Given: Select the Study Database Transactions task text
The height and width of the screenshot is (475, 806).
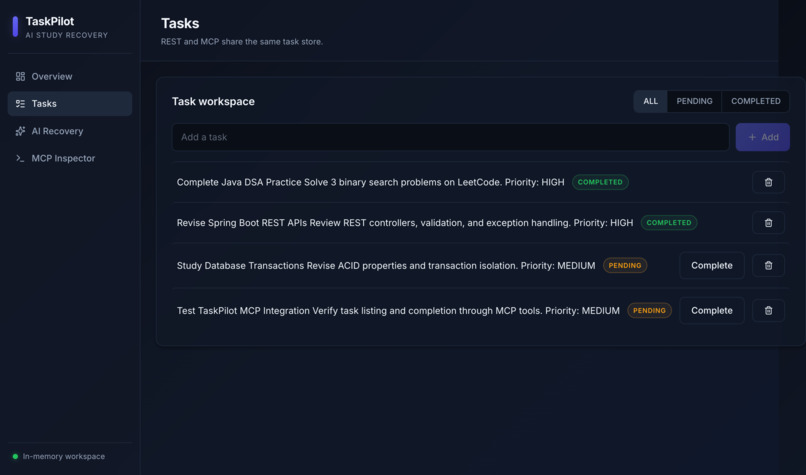Looking at the screenshot, I should pyautogui.click(x=386, y=265).
